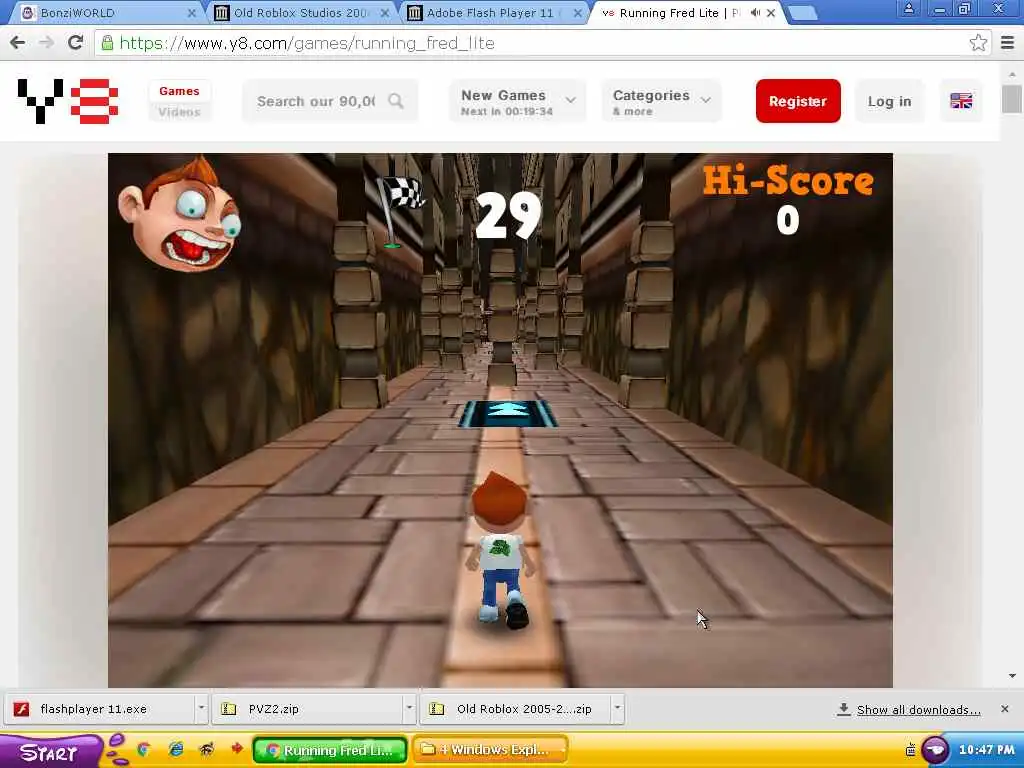Screen dimensions: 1024x768
Task: Switch to Old Roblox Studios tab
Action: 301,13
